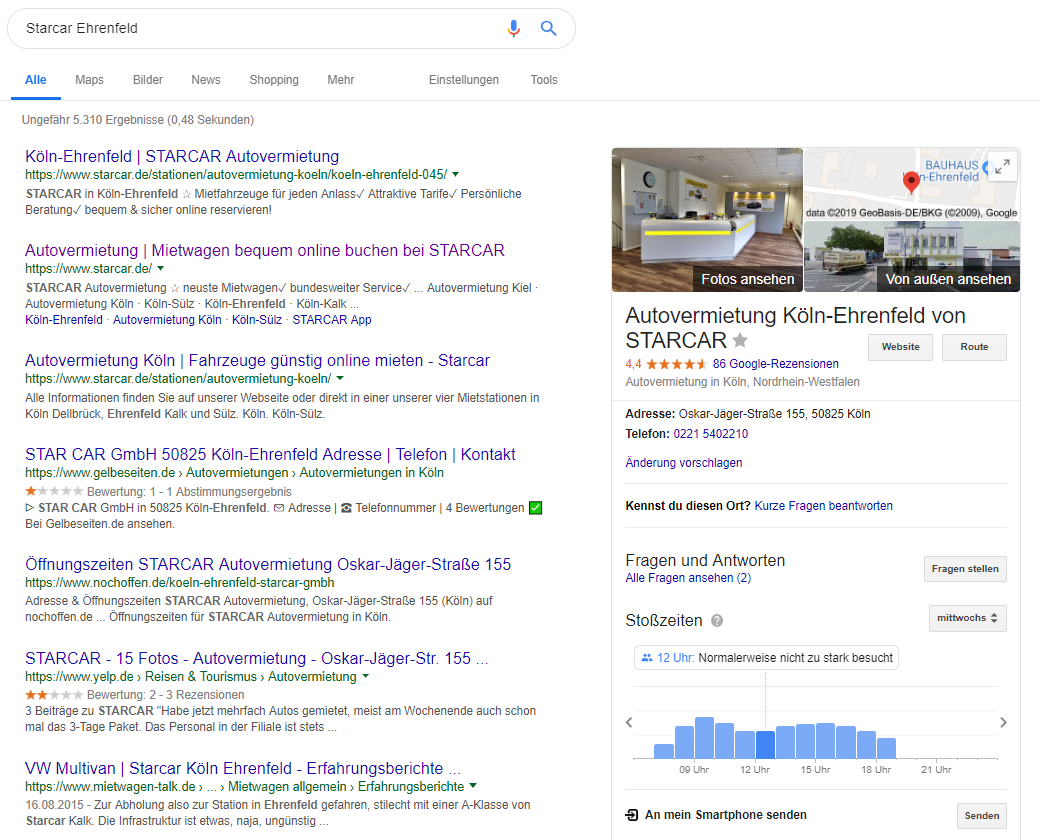The width and height of the screenshot is (1040, 840).
Task: Click the Senden button
Action: click(x=982, y=815)
